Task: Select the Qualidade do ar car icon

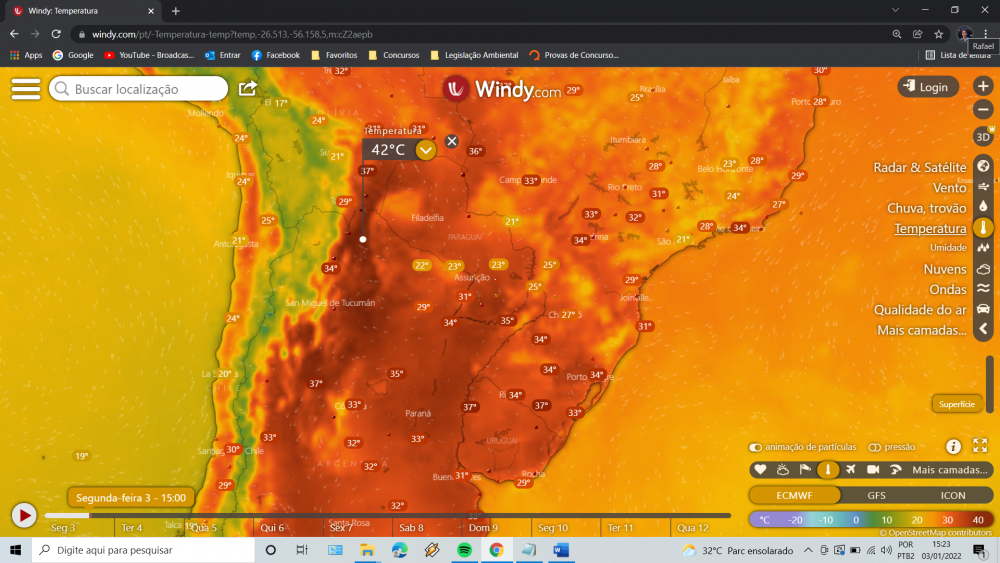Action: pos(983,309)
